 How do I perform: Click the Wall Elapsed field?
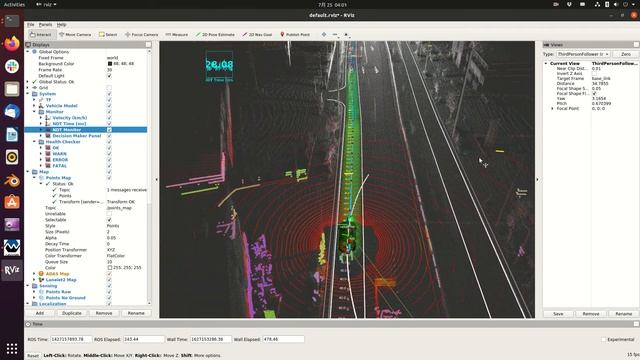coord(283,340)
